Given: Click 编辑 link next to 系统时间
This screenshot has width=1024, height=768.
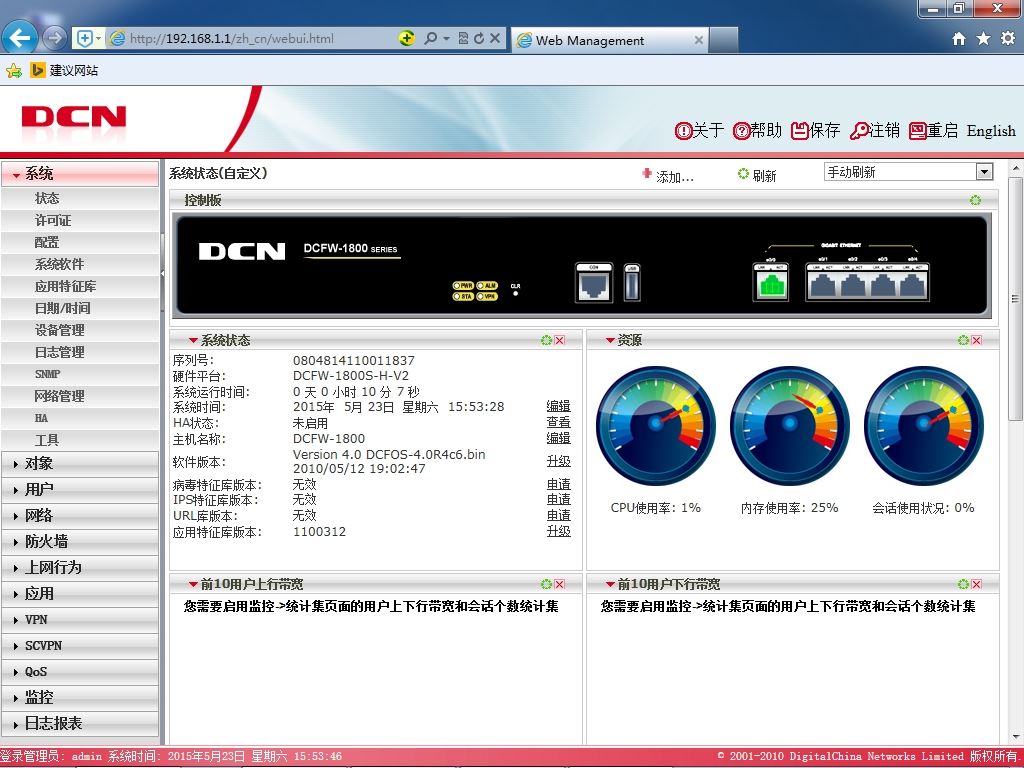Looking at the screenshot, I should [558, 406].
